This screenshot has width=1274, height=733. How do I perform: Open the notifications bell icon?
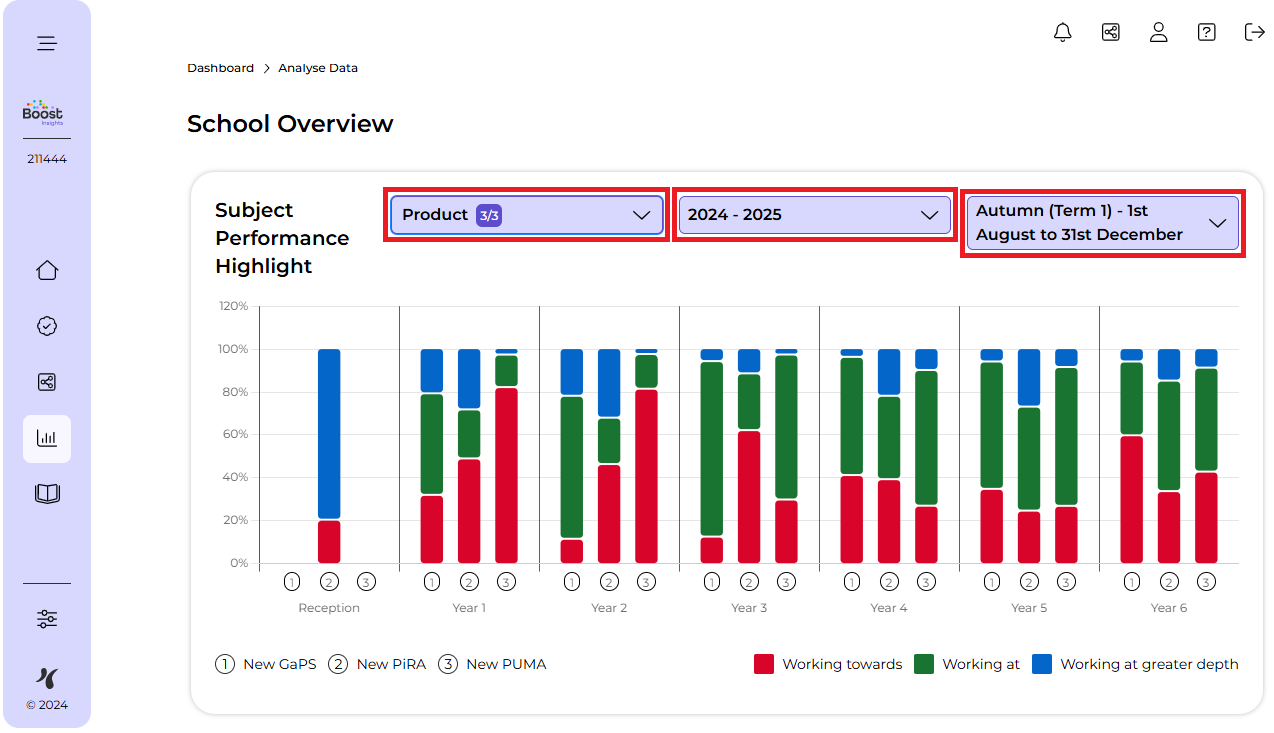(x=1062, y=32)
